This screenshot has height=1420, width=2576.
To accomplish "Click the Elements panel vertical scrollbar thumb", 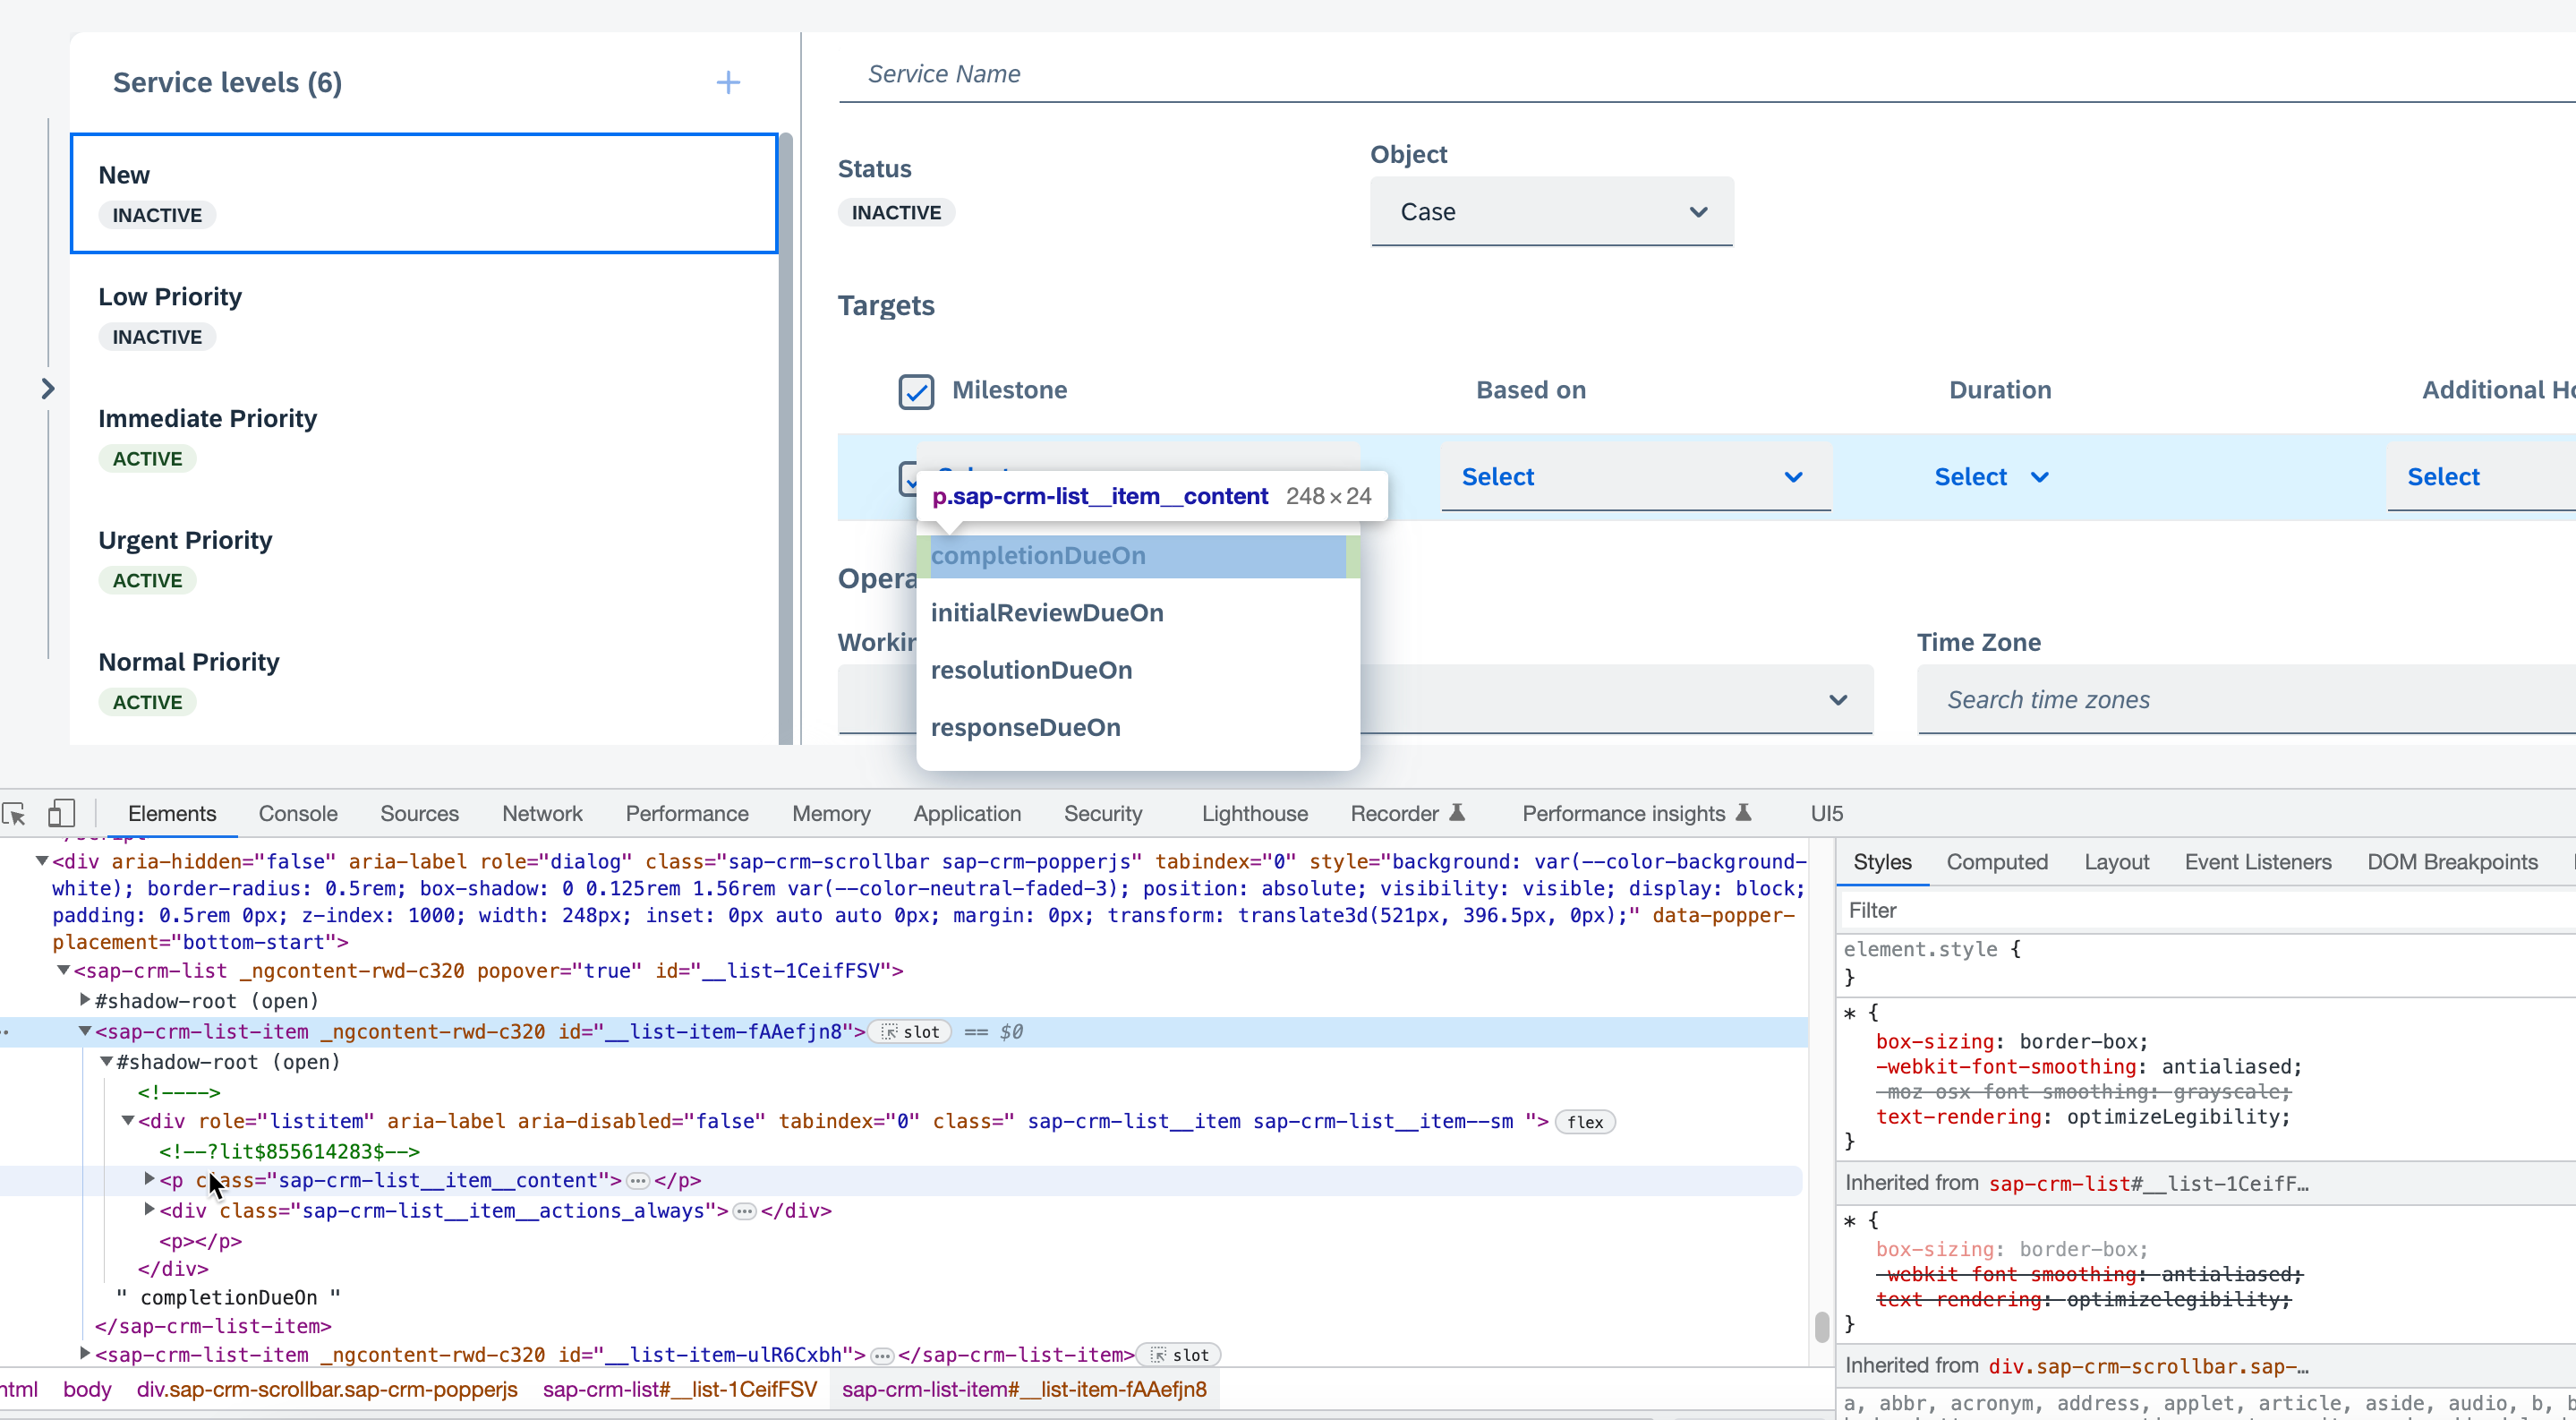I will coord(1822,1326).
